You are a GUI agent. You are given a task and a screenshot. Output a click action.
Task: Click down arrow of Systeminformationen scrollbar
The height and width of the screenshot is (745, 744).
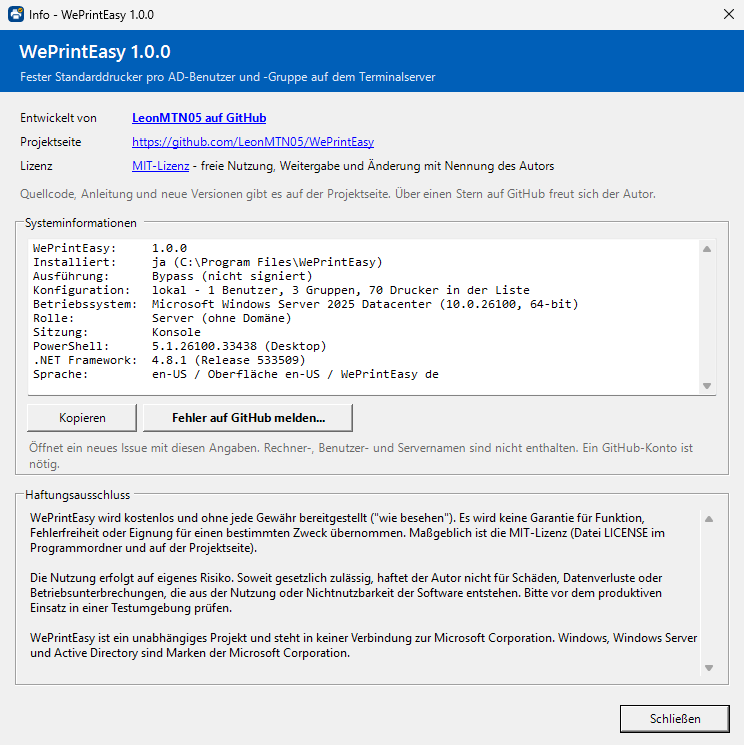point(707,386)
